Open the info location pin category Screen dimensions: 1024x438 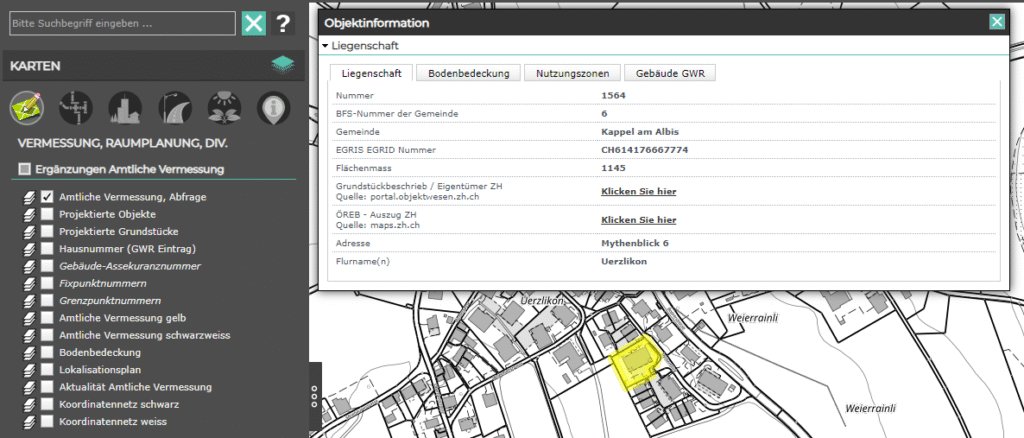[x=270, y=107]
